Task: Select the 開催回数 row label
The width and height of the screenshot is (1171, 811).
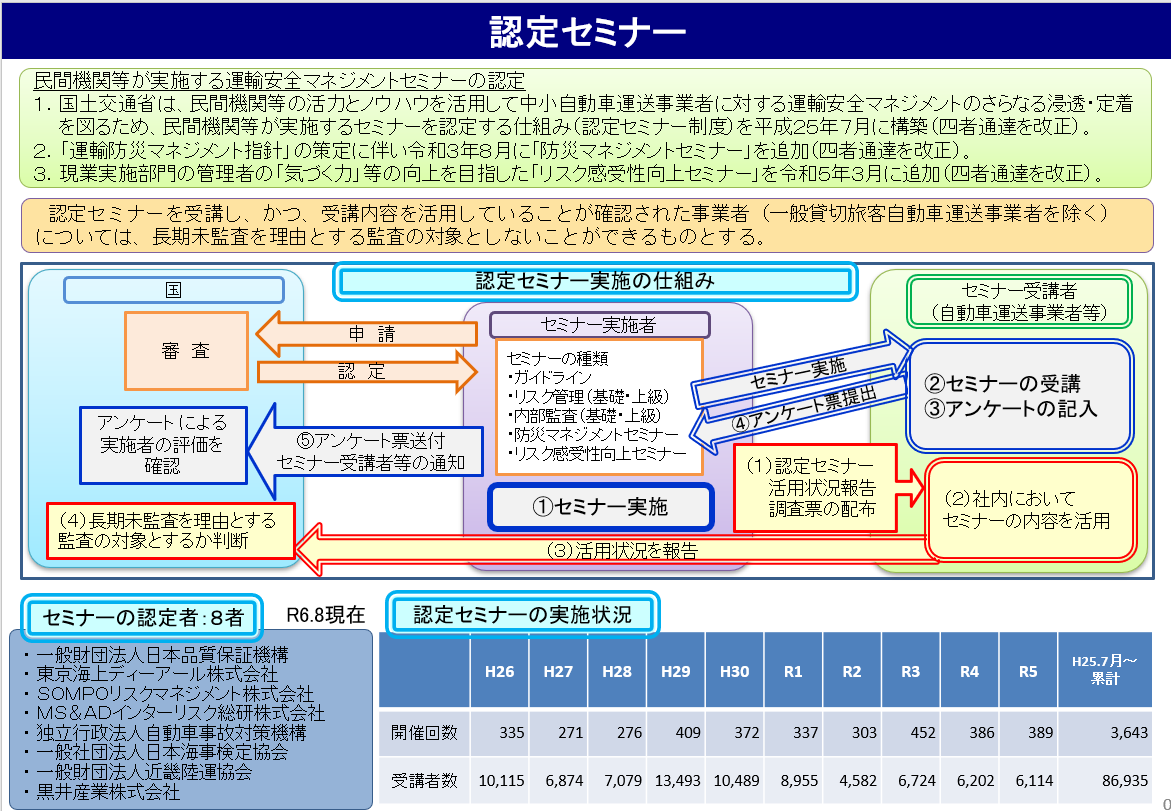Action: 424,733
